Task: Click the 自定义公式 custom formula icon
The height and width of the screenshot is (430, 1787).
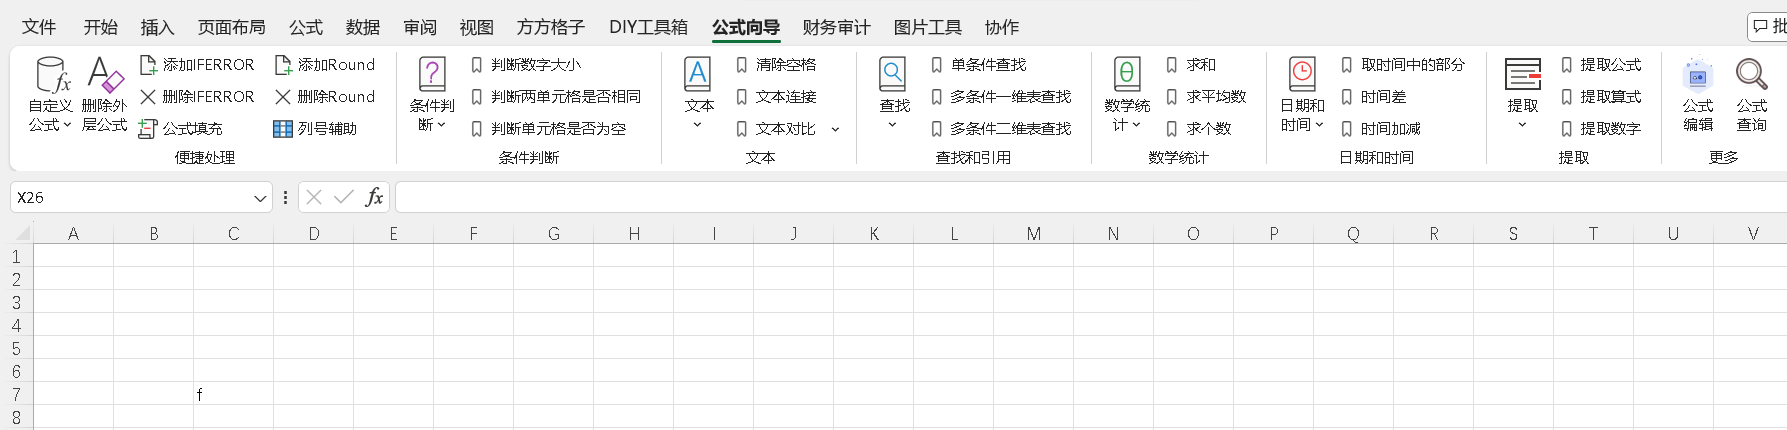Action: [51, 76]
